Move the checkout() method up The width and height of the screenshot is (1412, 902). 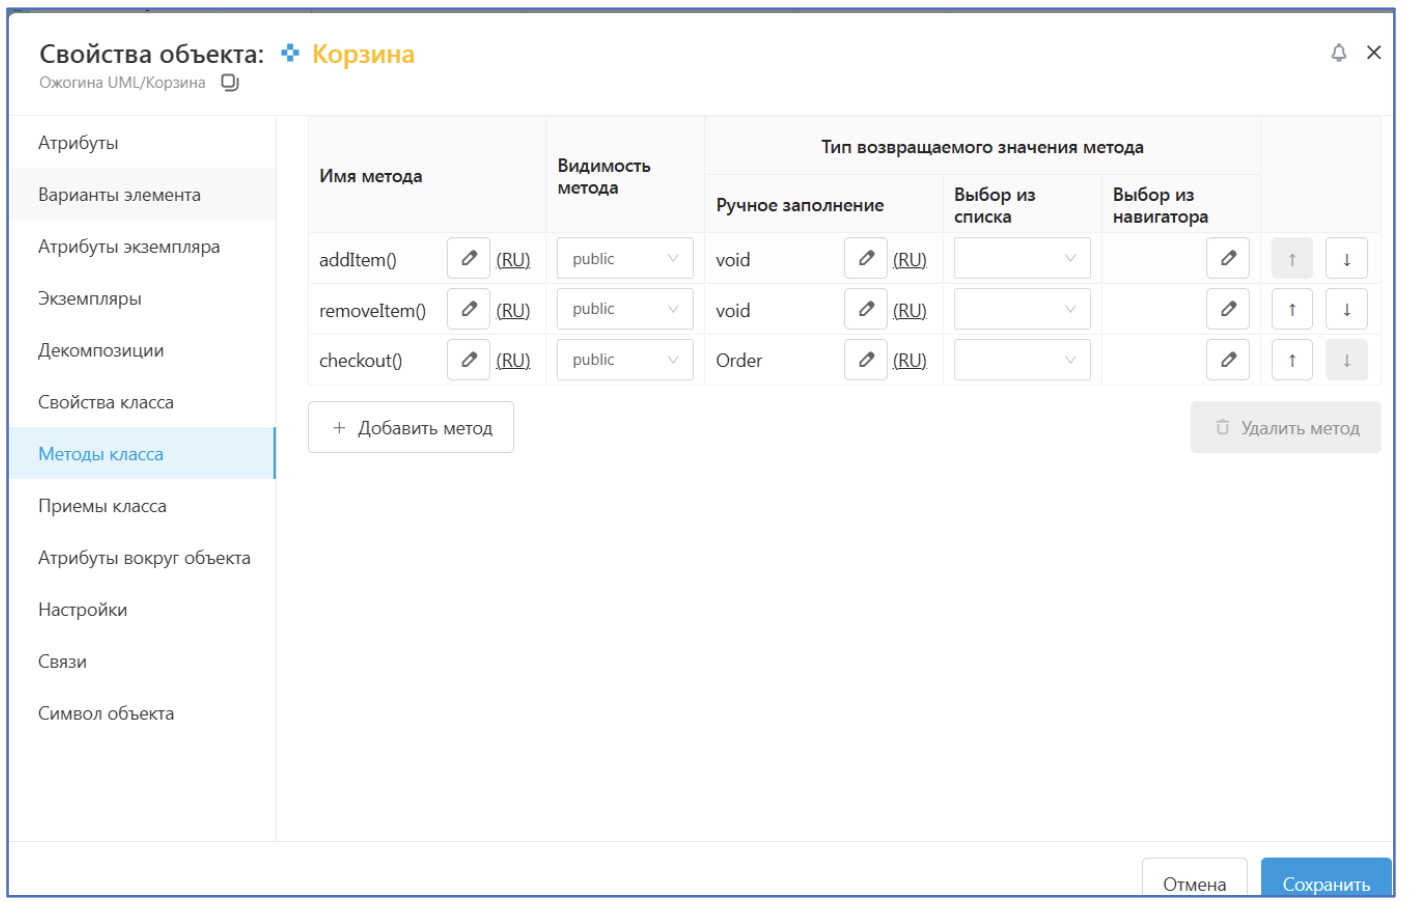(x=1291, y=360)
